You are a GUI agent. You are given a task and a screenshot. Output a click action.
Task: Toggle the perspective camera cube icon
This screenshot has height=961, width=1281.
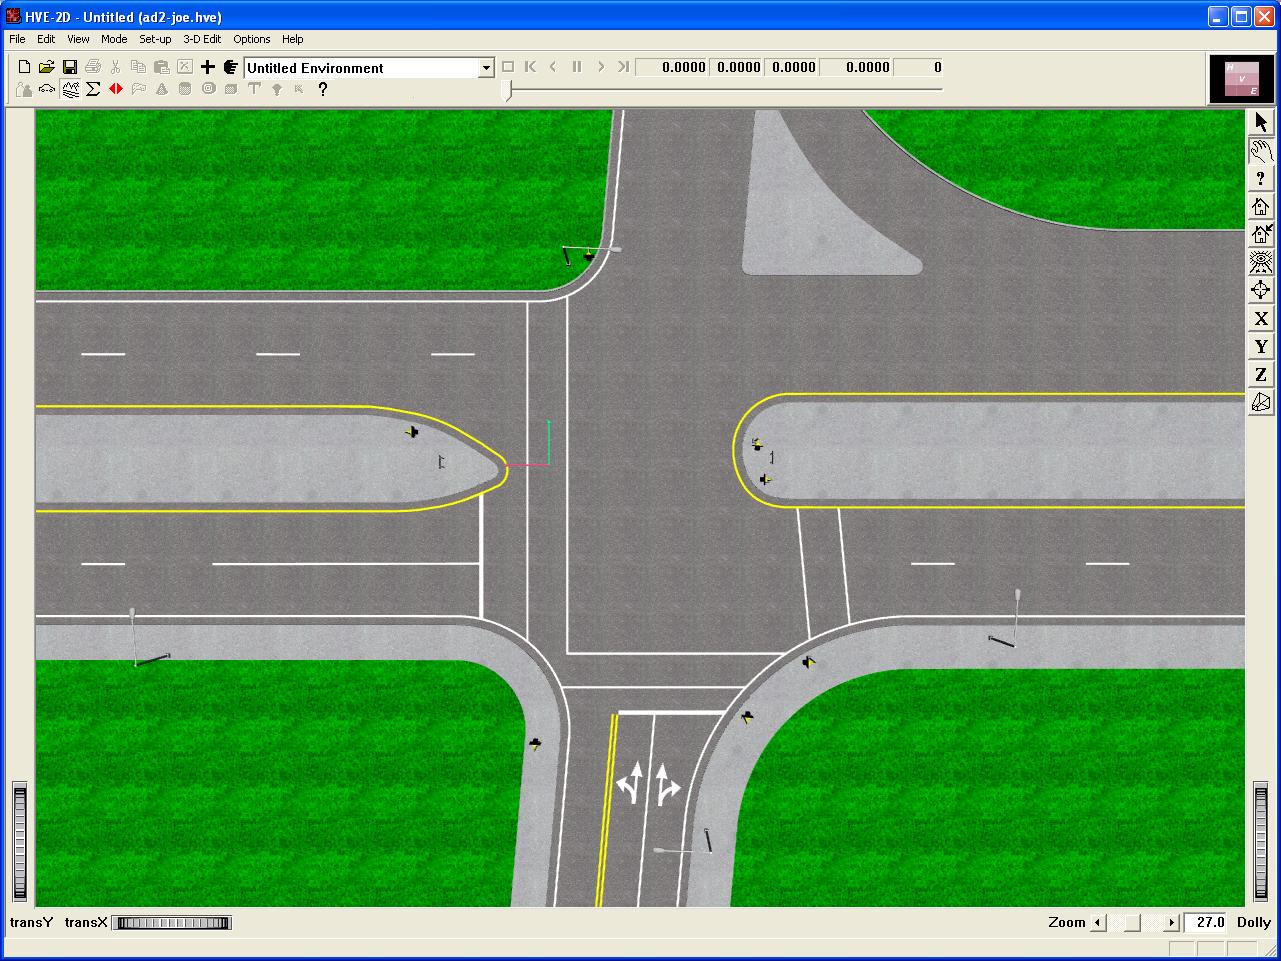1261,403
